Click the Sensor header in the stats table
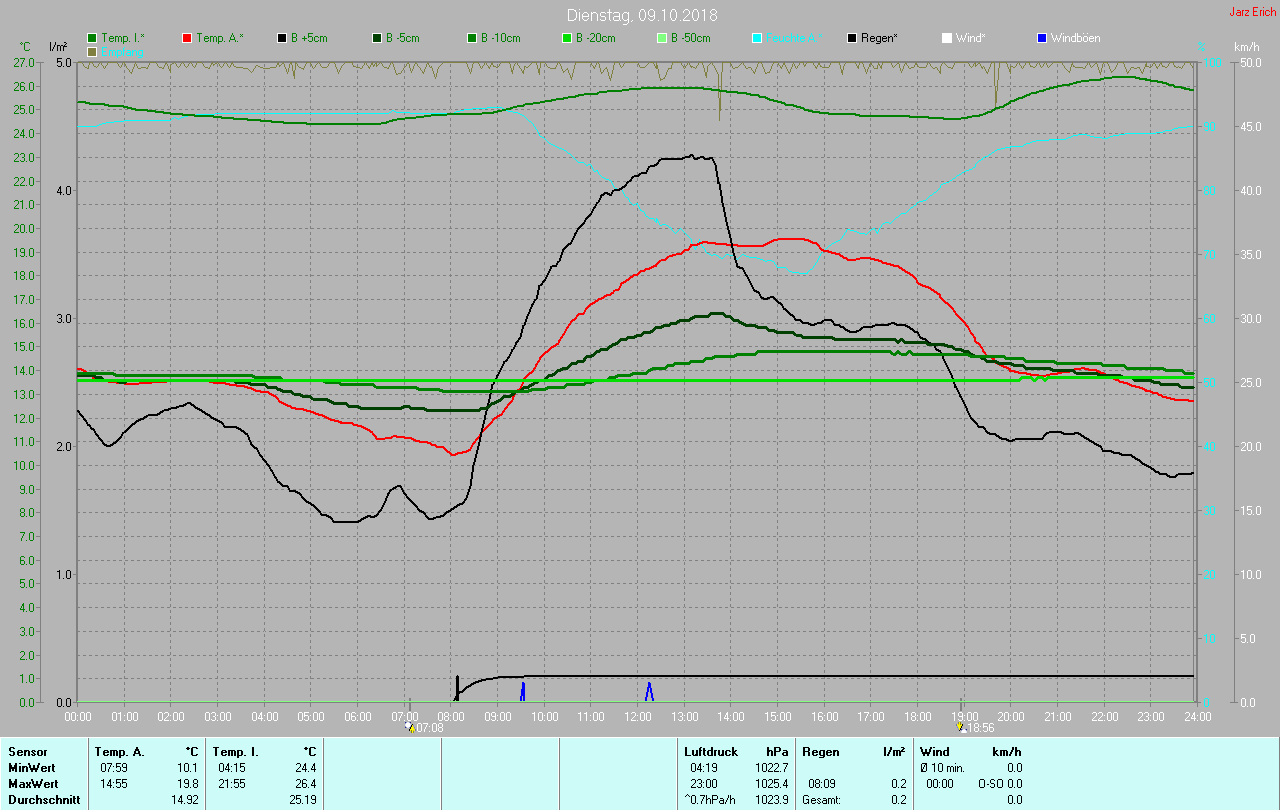Screen dimensions: 1280x810 click(28, 751)
